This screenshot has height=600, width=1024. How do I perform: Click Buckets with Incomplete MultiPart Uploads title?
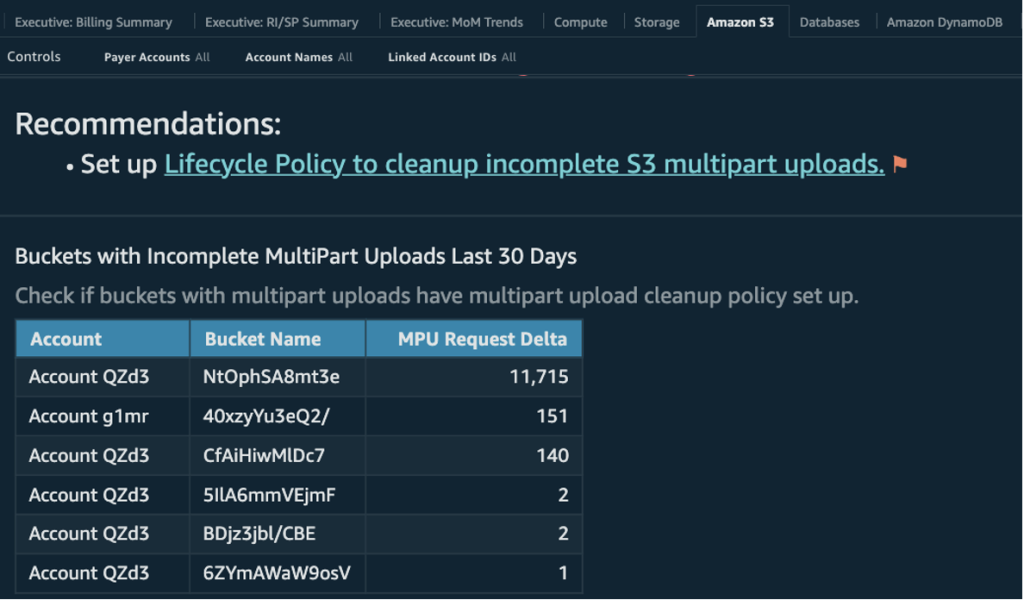tap(296, 256)
